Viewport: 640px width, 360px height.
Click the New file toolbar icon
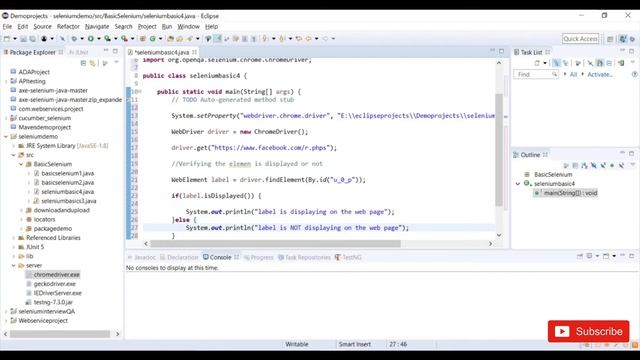tap(7, 39)
